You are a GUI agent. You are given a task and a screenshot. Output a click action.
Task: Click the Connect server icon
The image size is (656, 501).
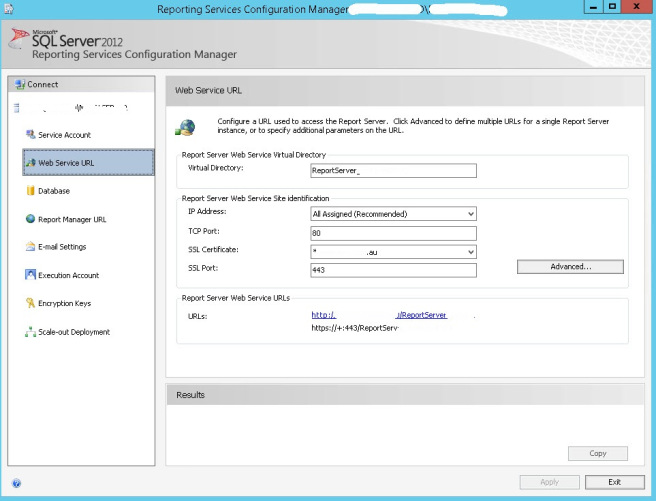click(x=20, y=84)
